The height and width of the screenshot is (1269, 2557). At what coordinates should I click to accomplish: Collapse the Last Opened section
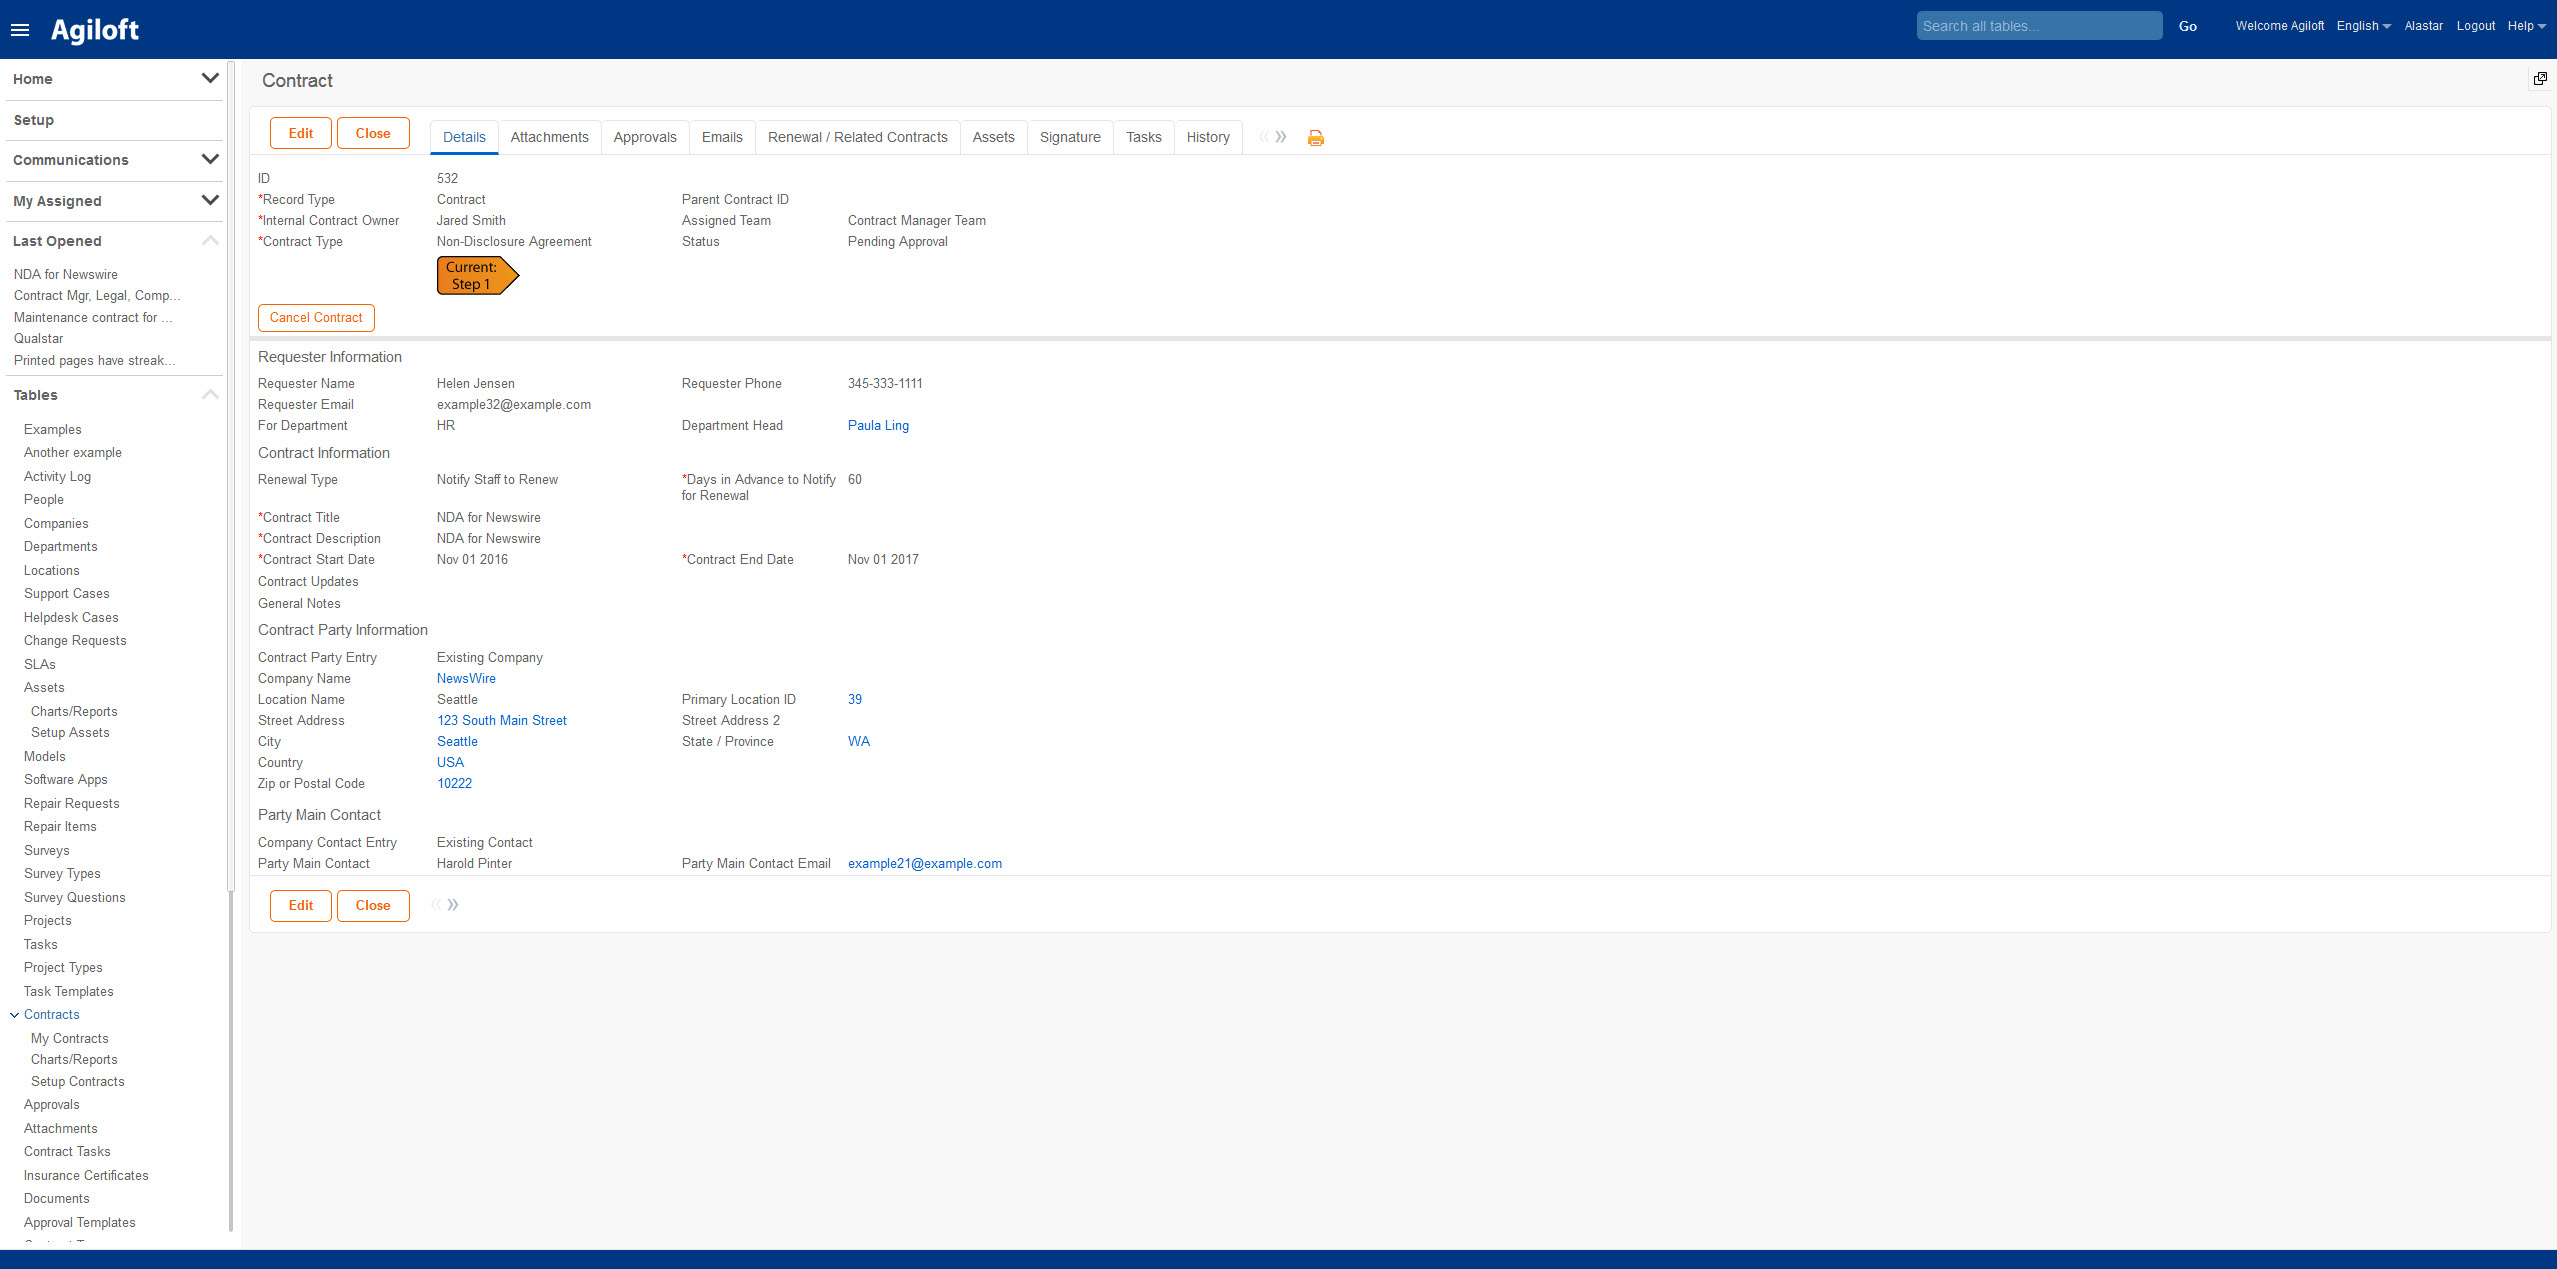210,240
